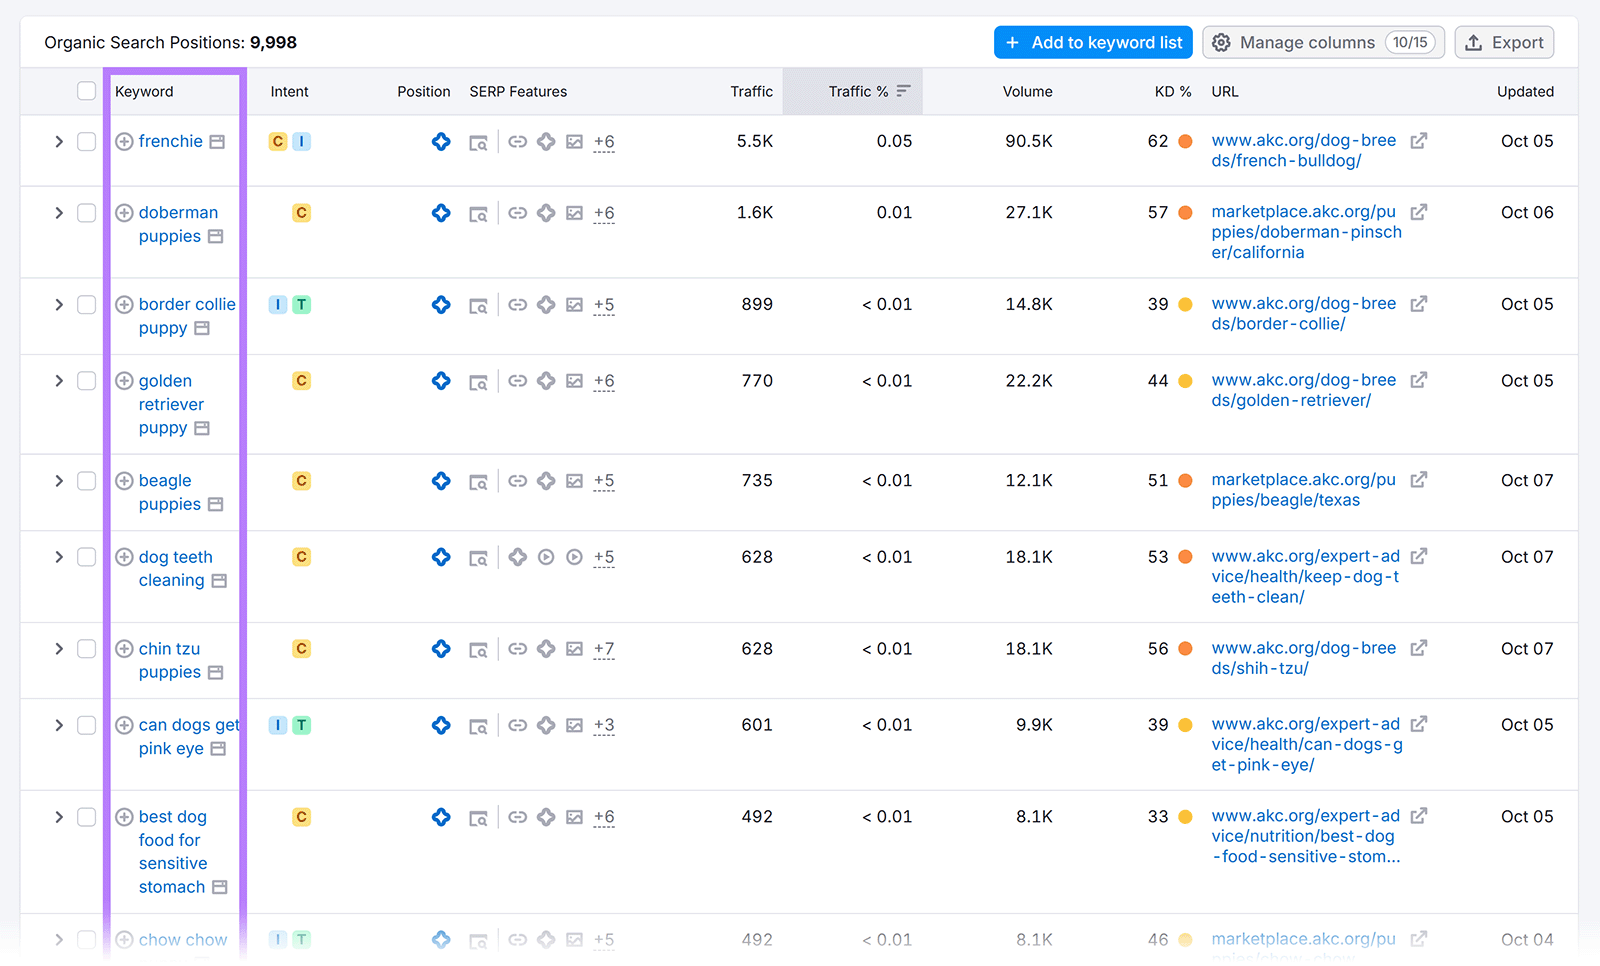This screenshot has height=966, width=1600.
Task: Click the "Add to keyword list" button
Action: pos(1093,42)
